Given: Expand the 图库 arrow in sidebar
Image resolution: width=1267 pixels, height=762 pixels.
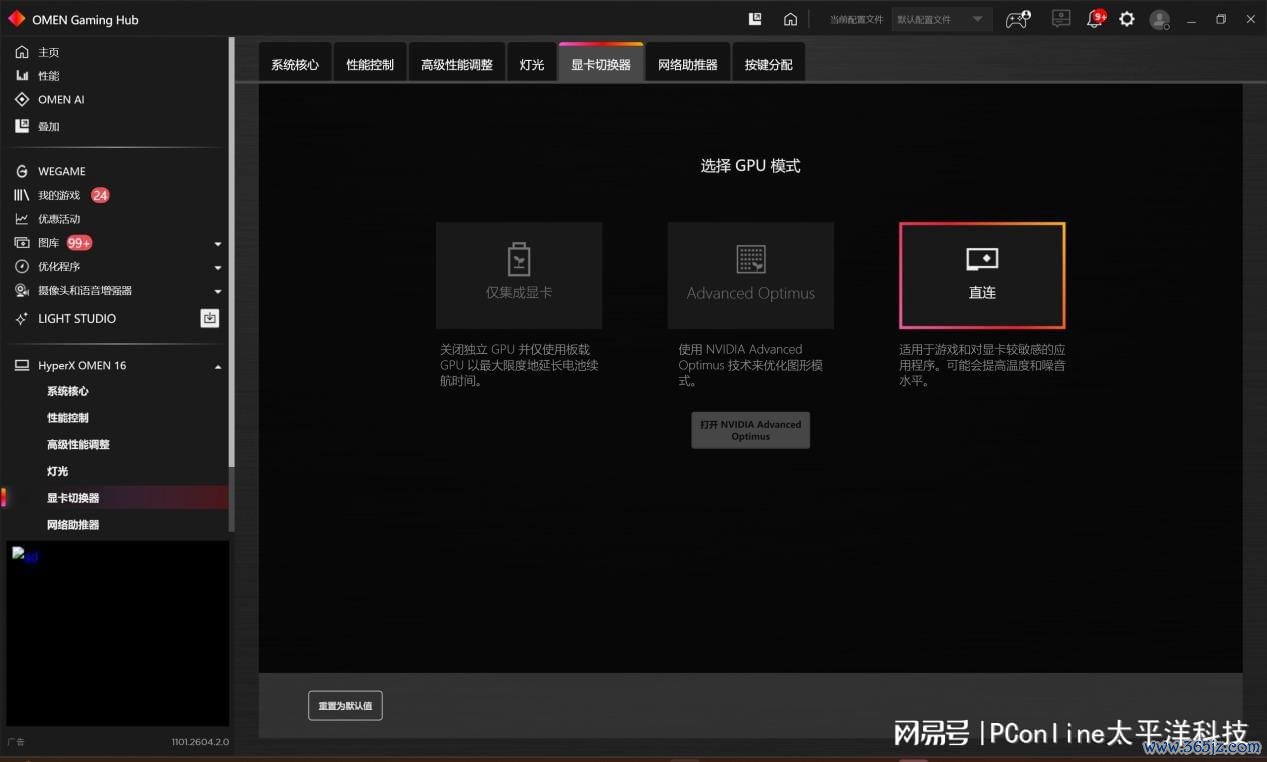Looking at the screenshot, I should [x=218, y=244].
